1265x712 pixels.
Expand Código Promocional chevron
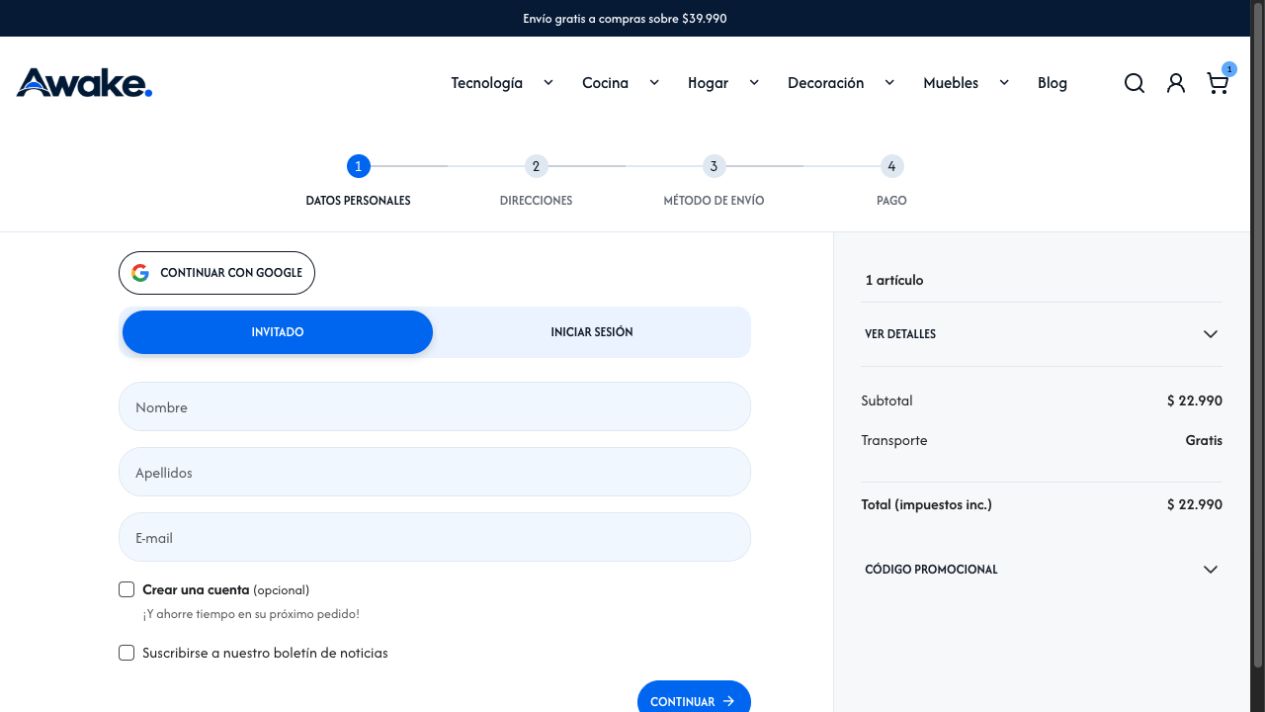1210,570
